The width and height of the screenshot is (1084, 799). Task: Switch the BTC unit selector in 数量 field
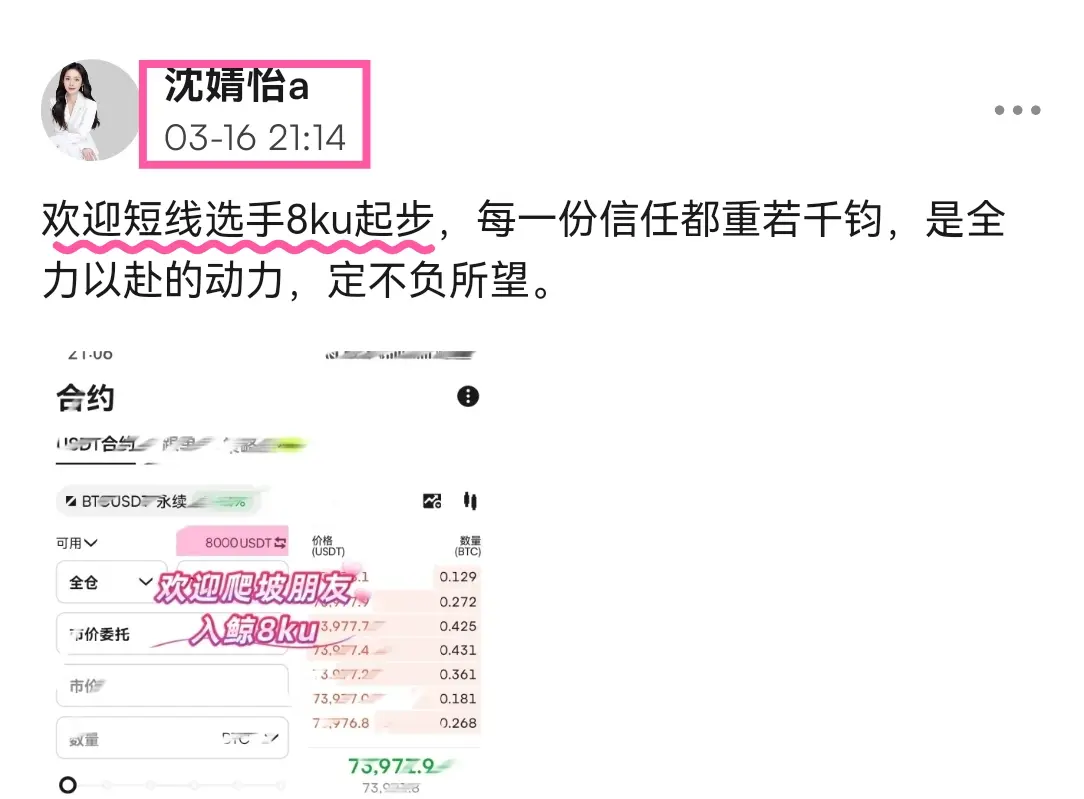click(x=250, y=738)
